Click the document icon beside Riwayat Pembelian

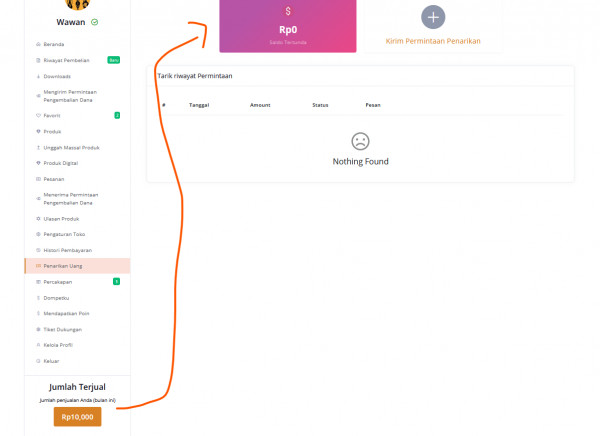(x=38, y=60)
